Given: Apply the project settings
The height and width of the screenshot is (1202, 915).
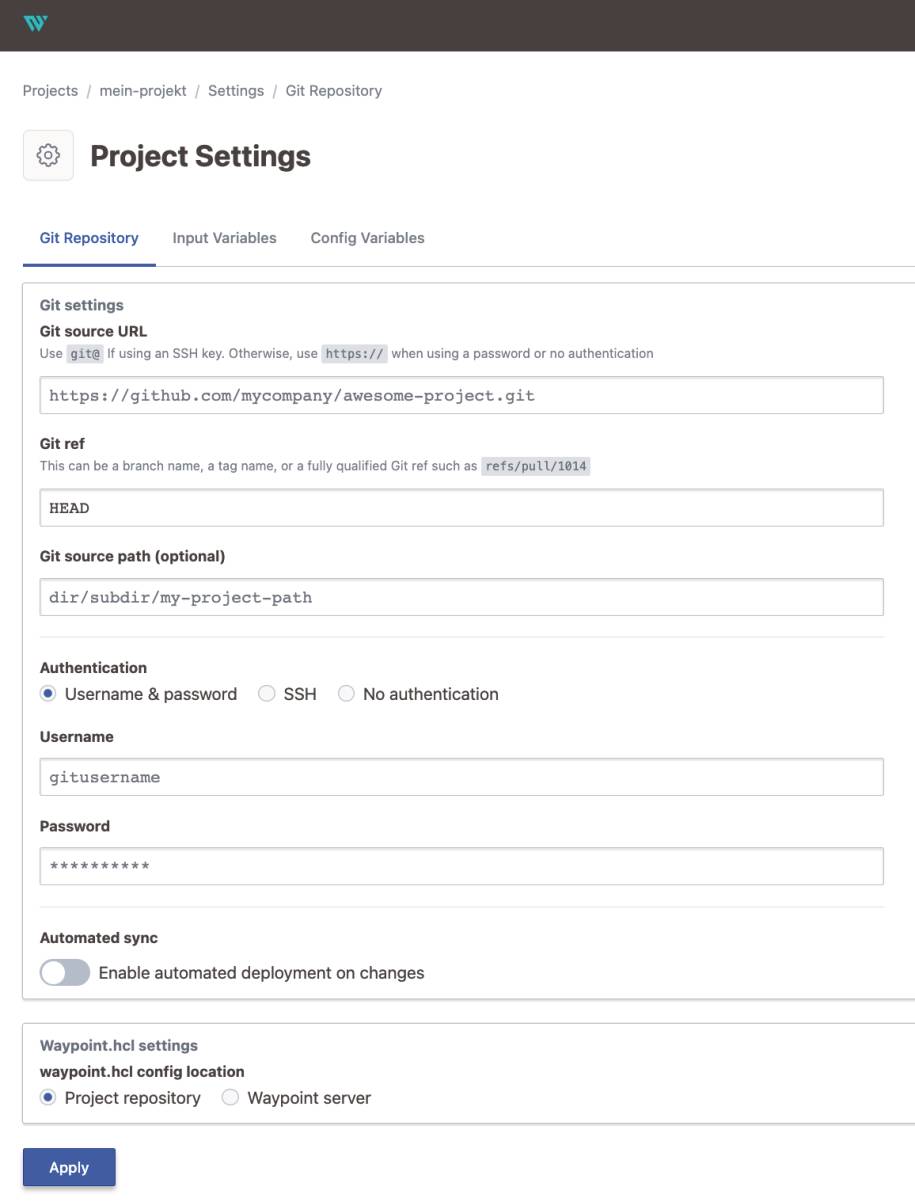Looking at the screenshot, I should point(69,1167).
